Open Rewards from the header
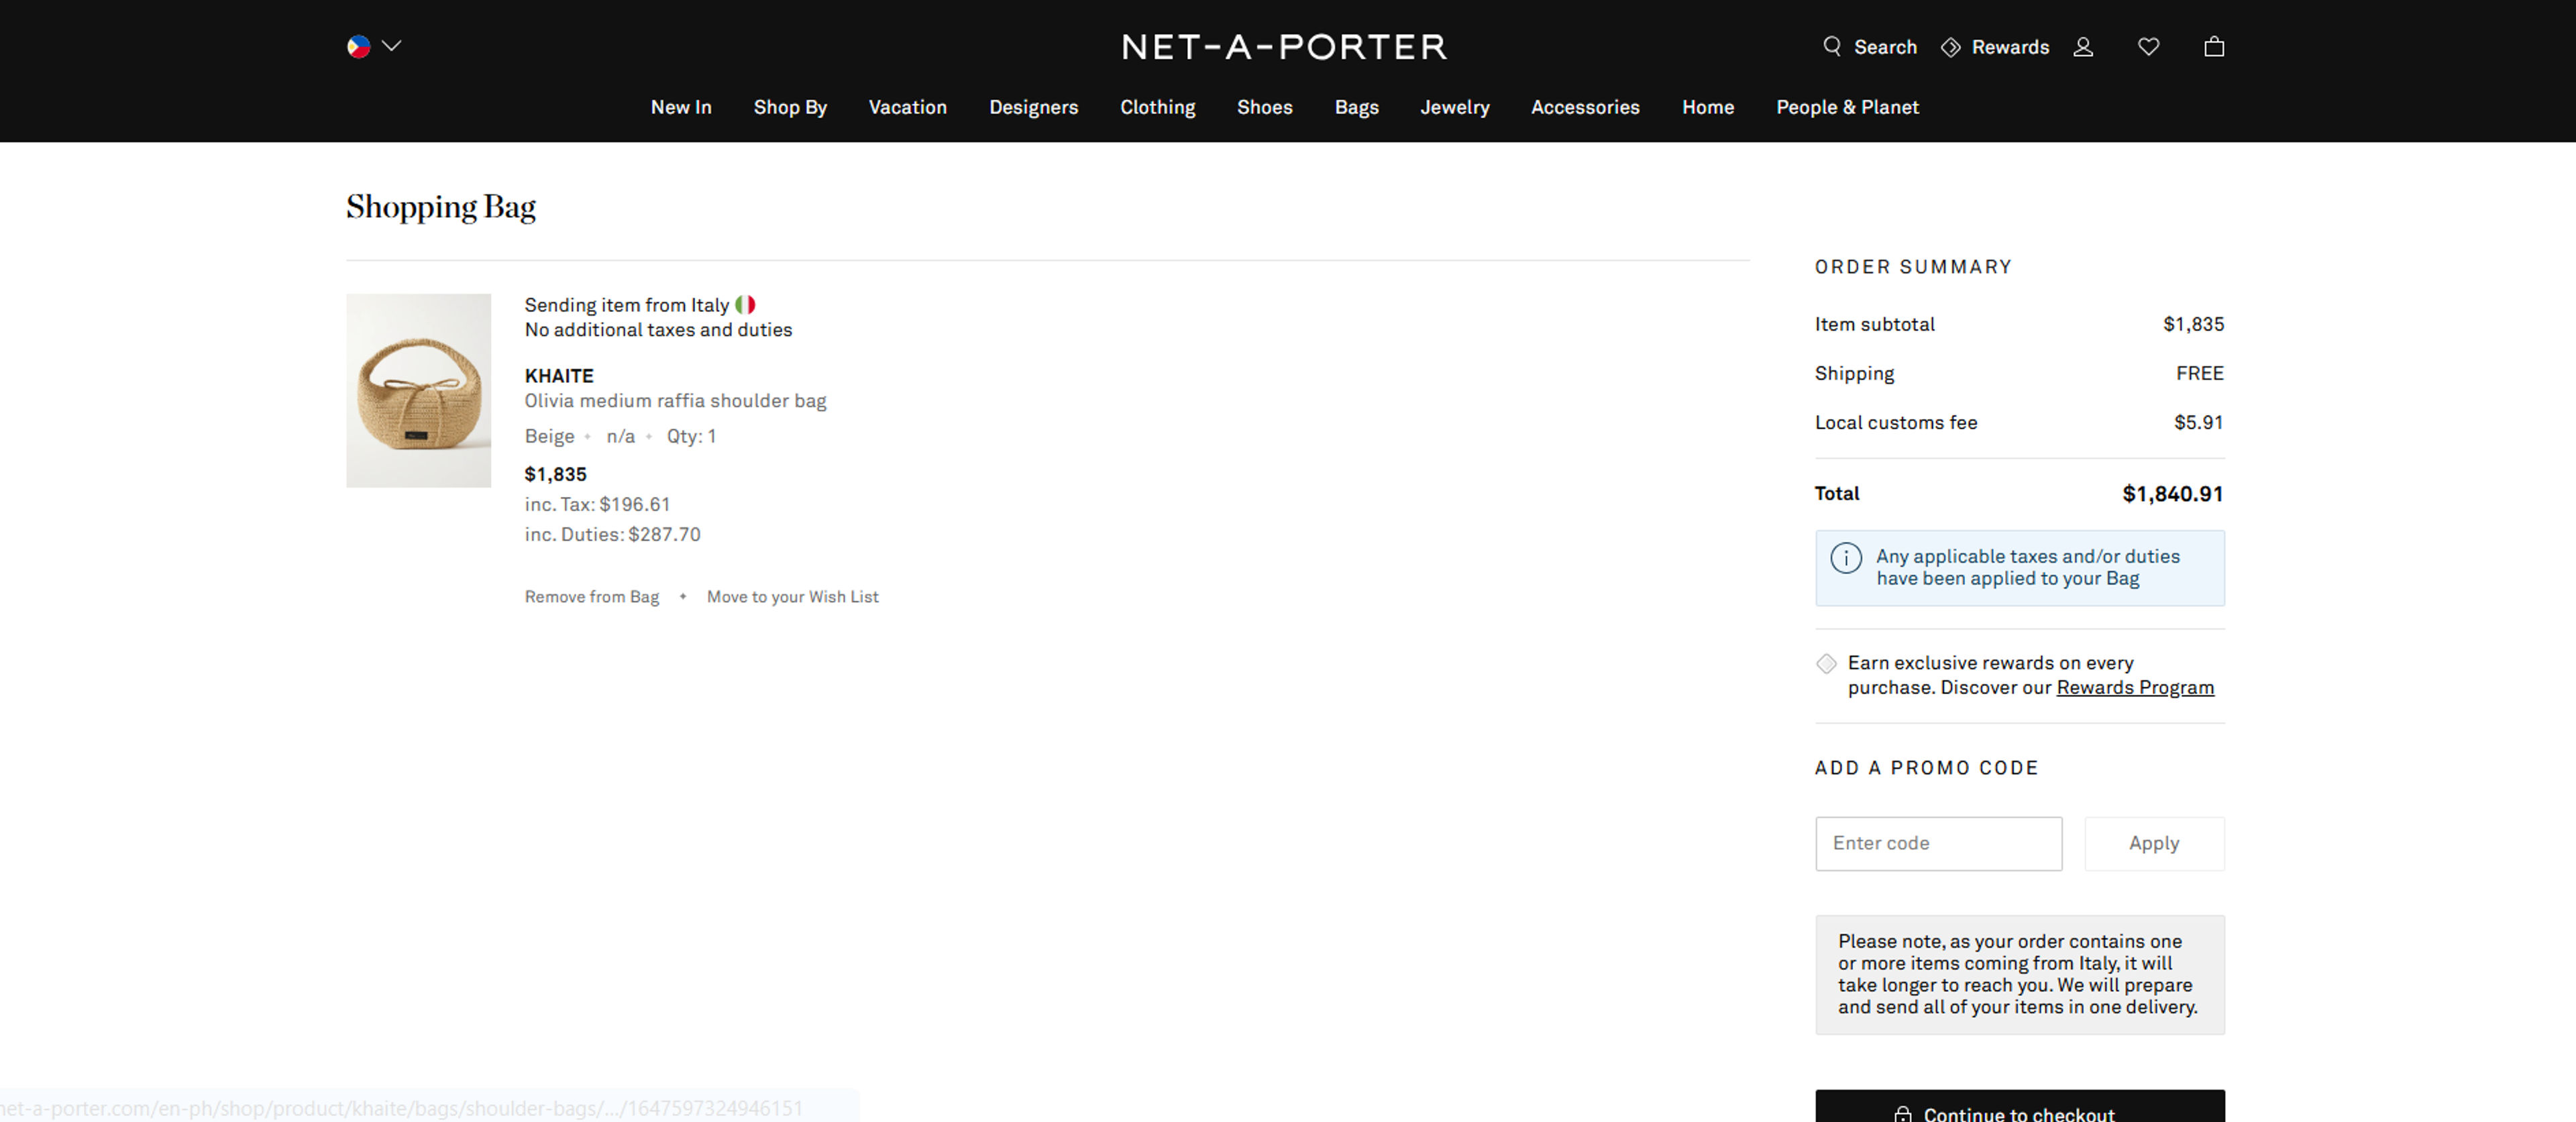This screenshot has width=2576, height=1122. click(2010, 47)
